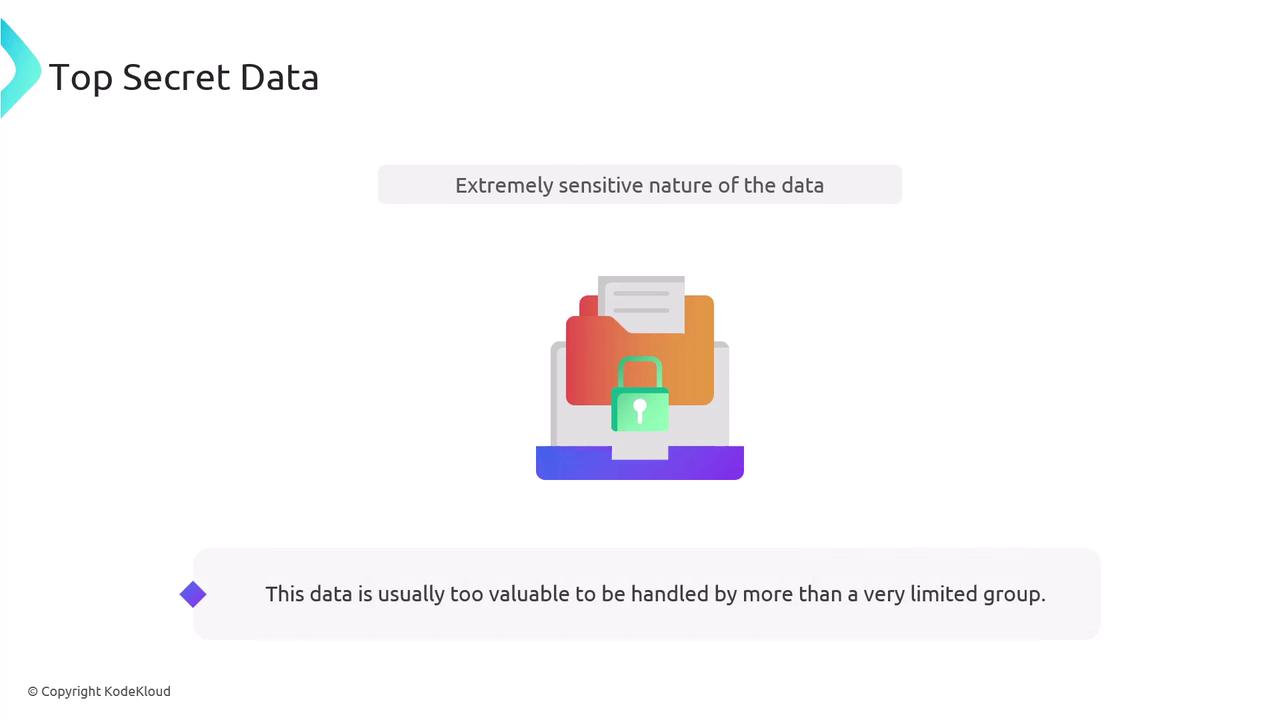1280x720 pixels.
Task: Click the © symbol in the footer
Action: pyautogui.click(x=33, y=691)
